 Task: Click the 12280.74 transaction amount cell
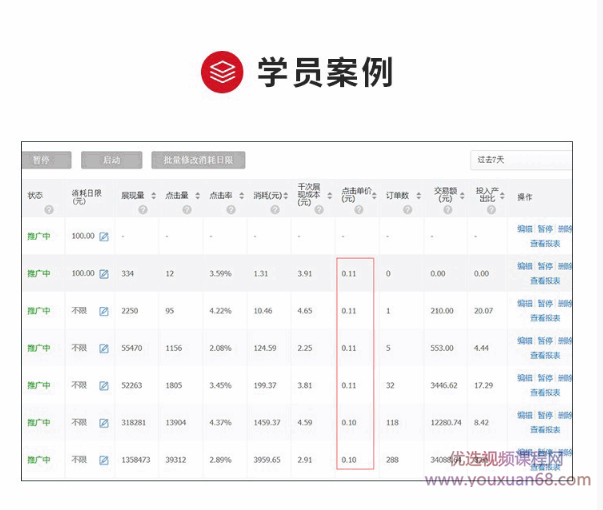tap(446, 423)
